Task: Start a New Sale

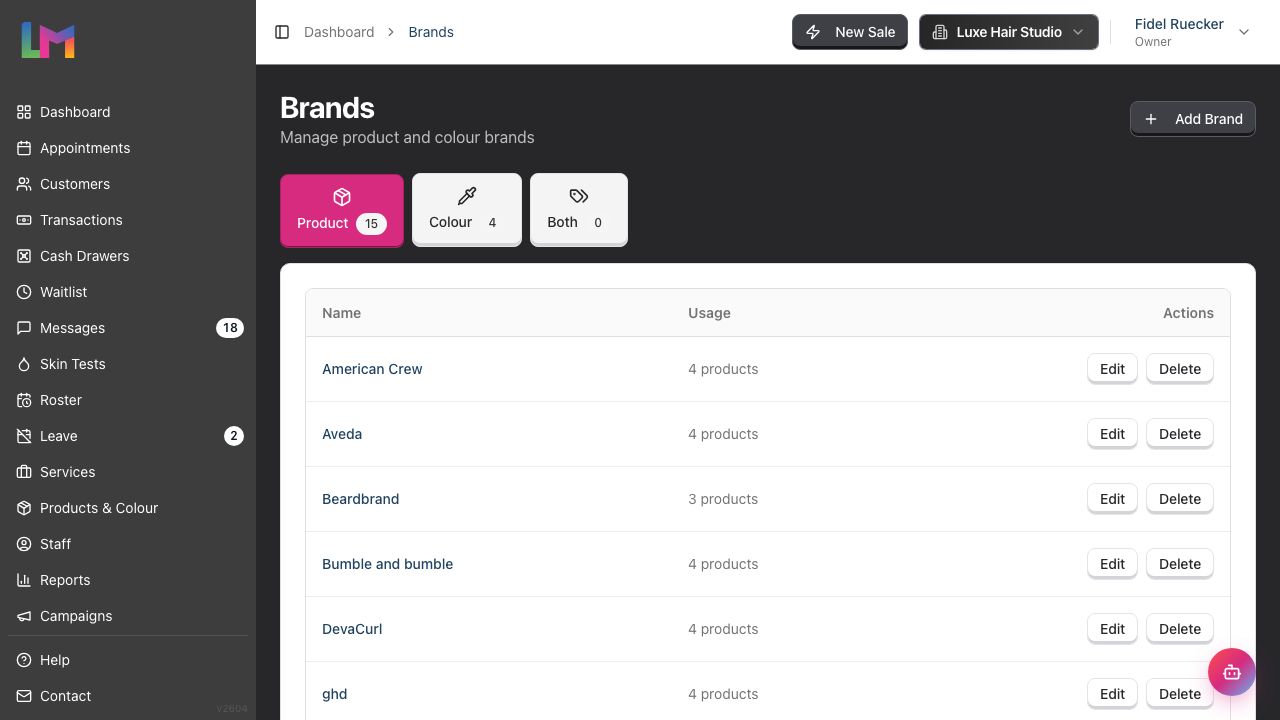Action: [x=850, y=32]
